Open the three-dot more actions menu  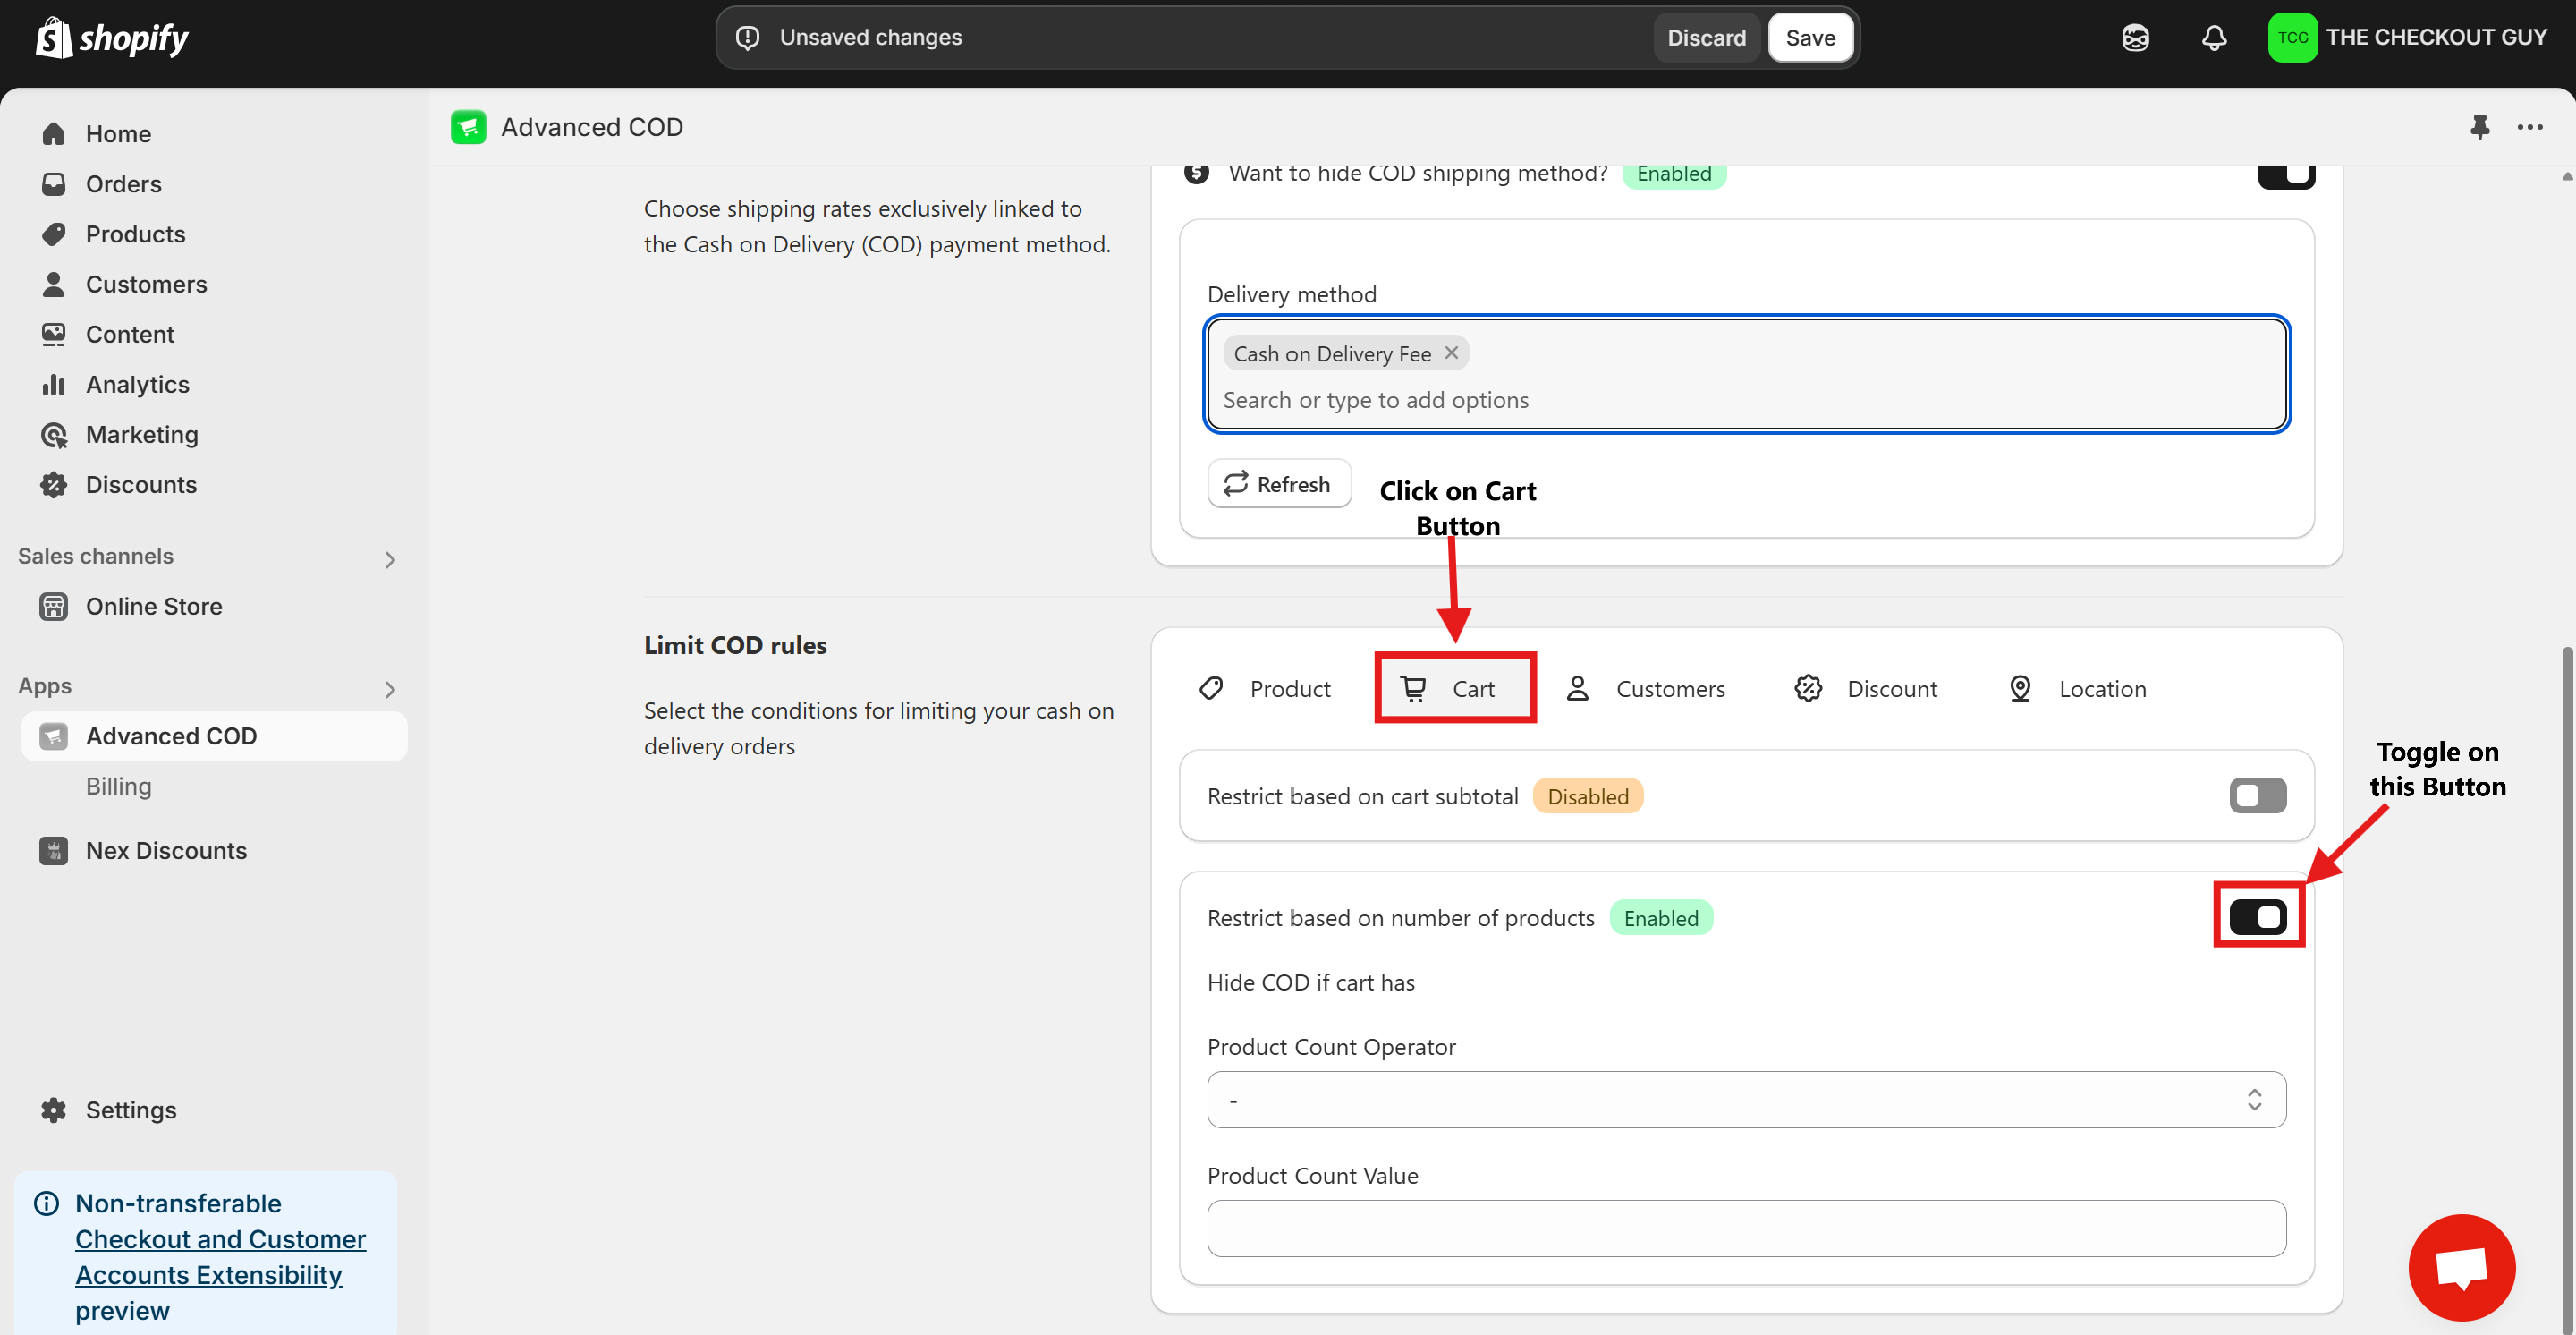[x=2530, y=127]
